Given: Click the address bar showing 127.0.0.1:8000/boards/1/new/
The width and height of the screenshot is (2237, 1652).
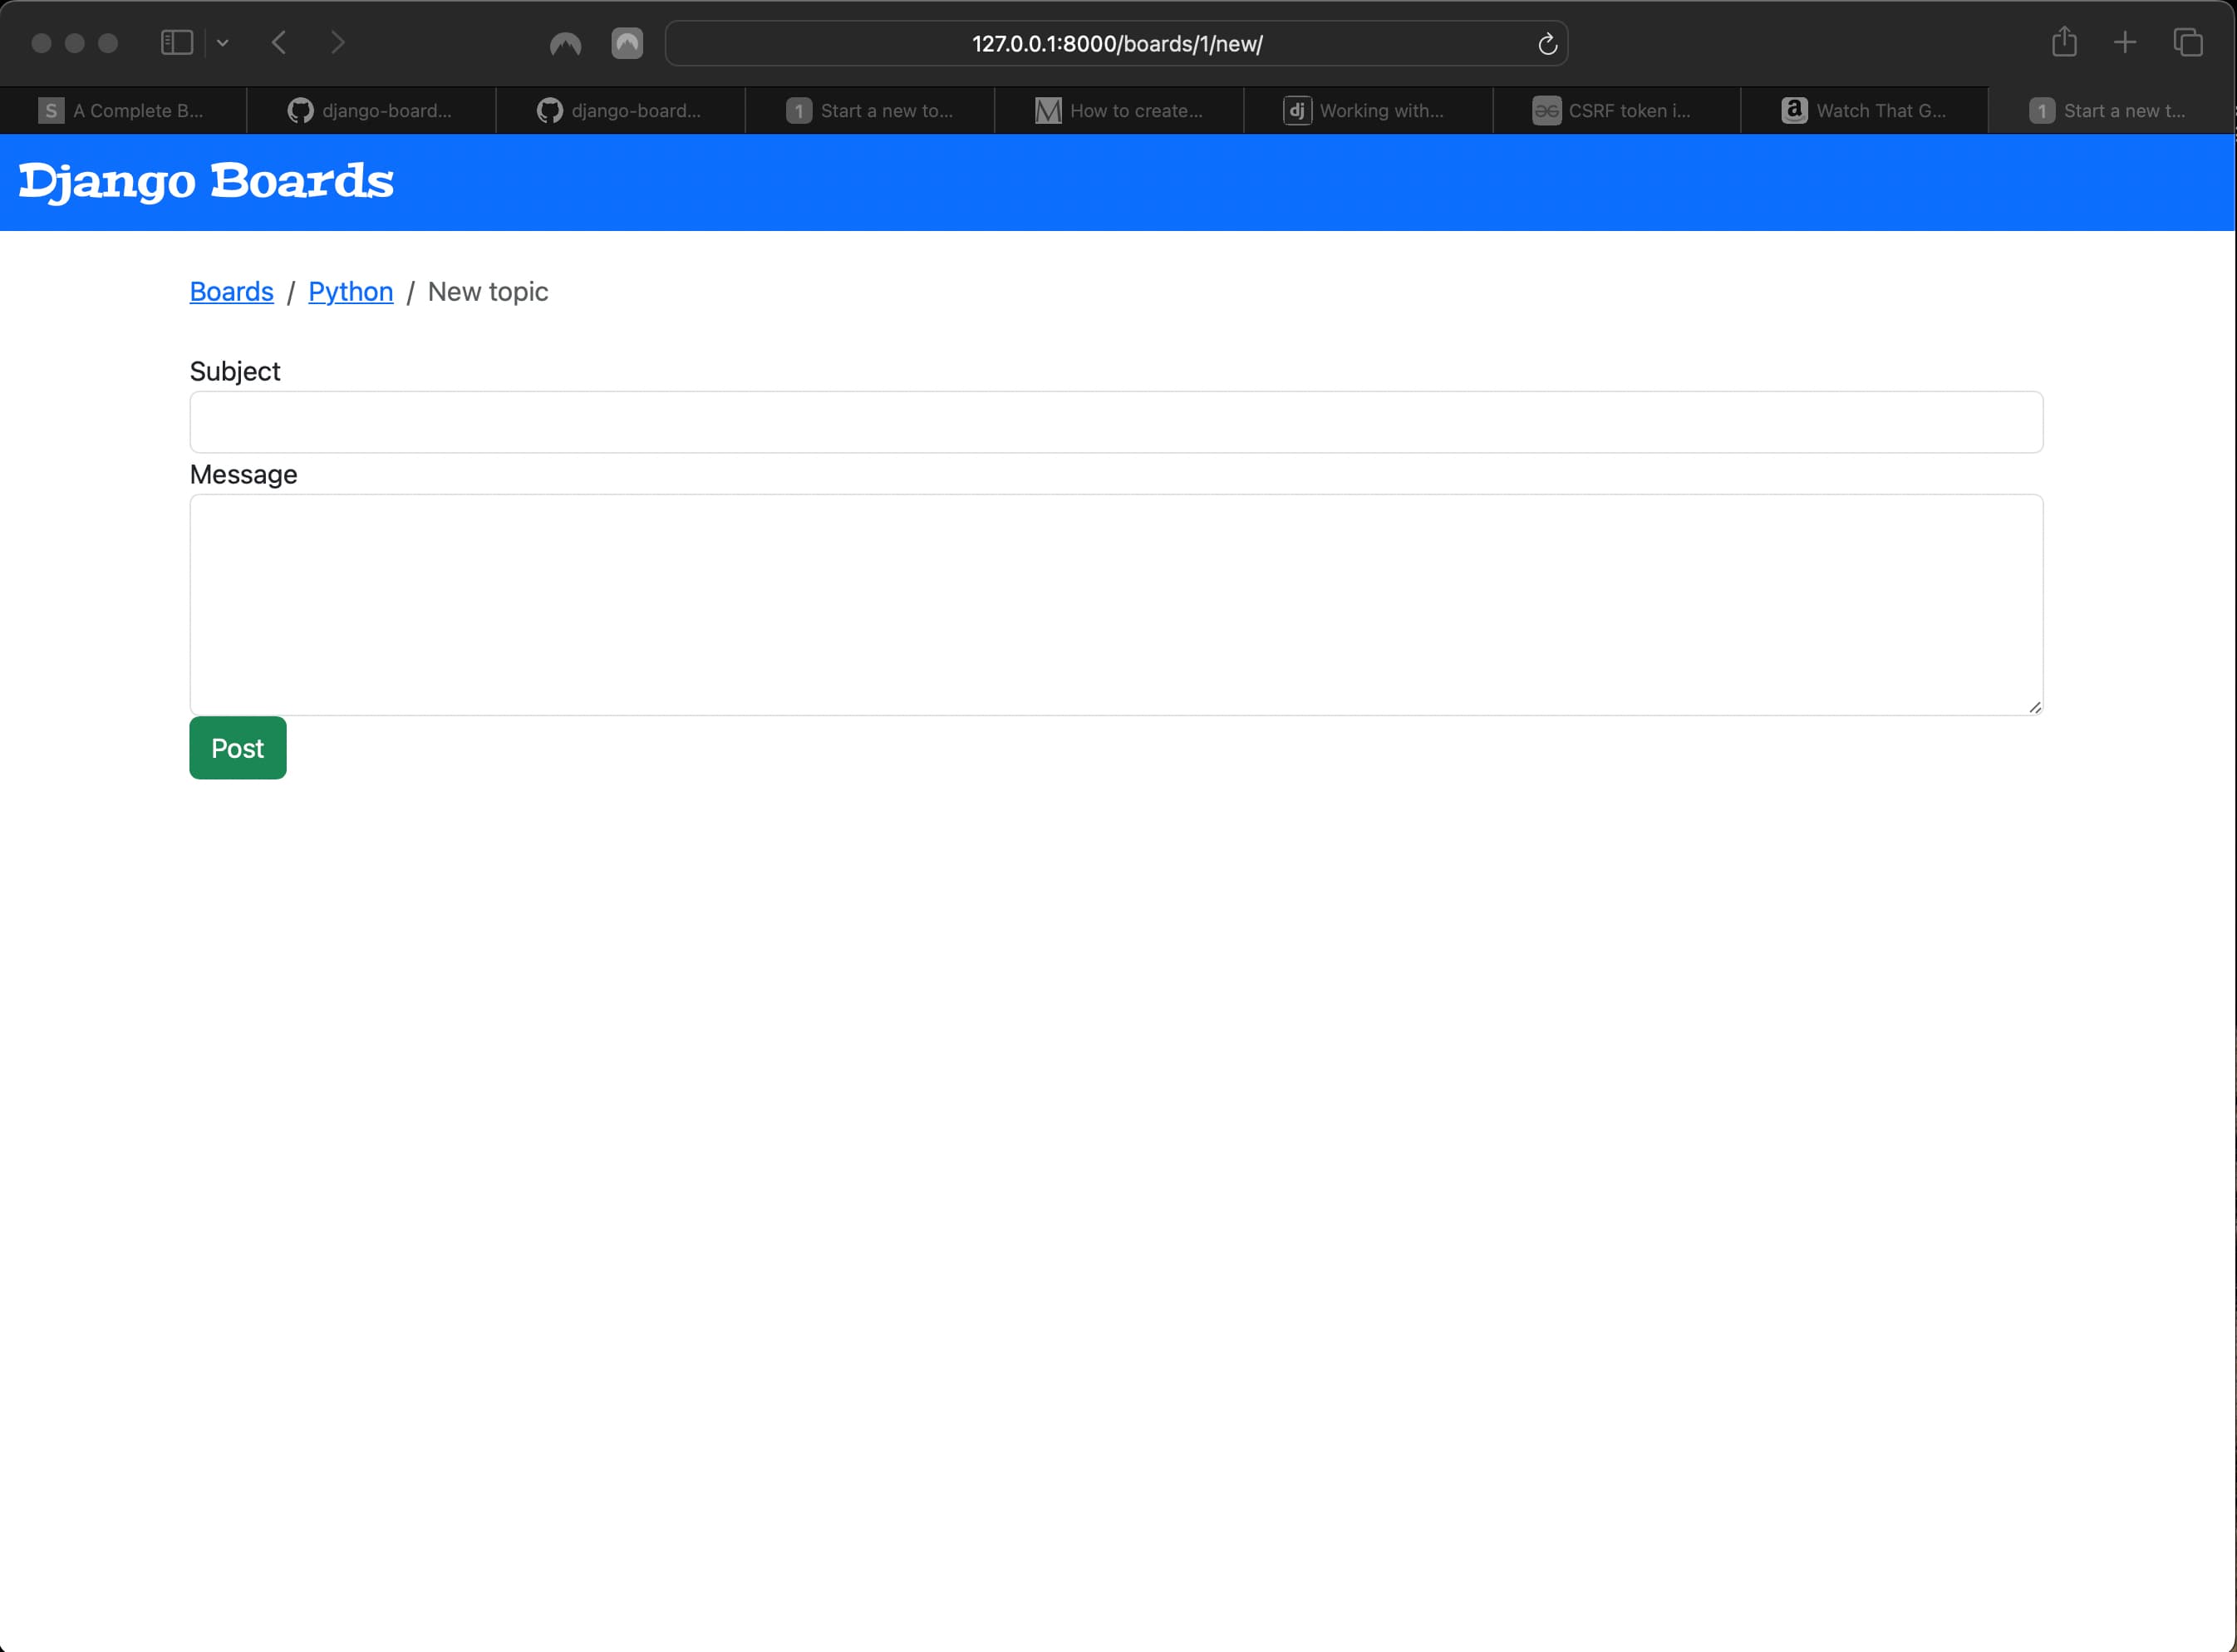Looking at the screenshot, I should tap(1116, 44).
